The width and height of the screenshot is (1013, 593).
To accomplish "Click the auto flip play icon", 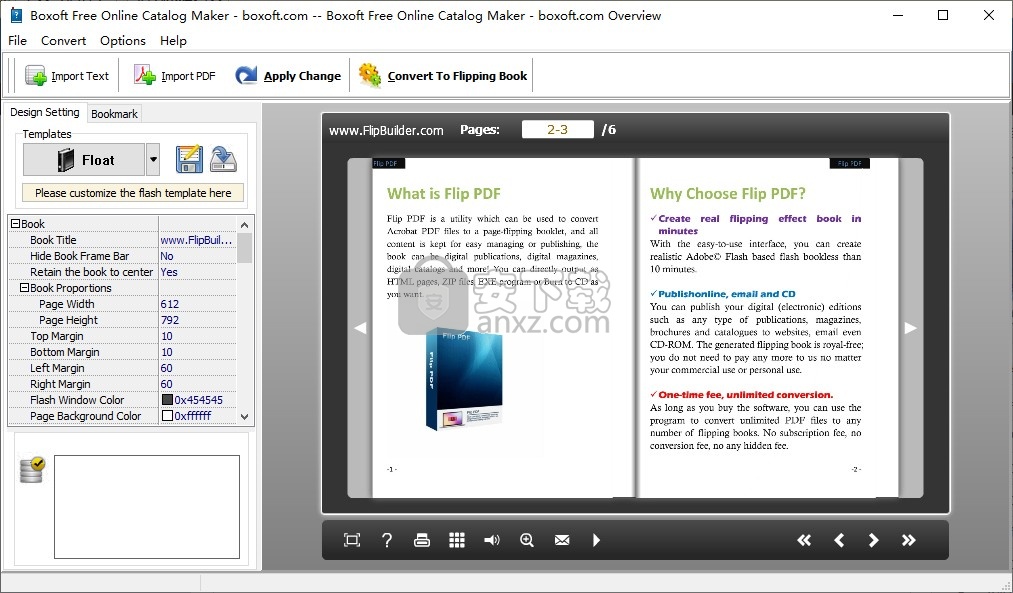I will (x=596, y=540).
